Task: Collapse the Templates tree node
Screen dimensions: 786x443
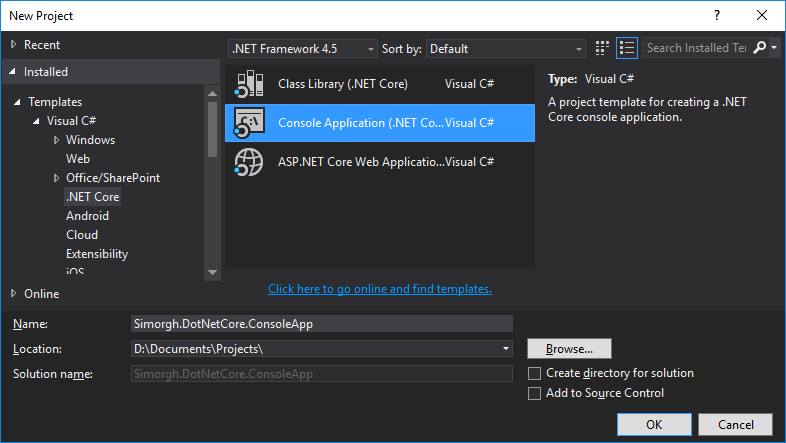Action: (17, 102)
